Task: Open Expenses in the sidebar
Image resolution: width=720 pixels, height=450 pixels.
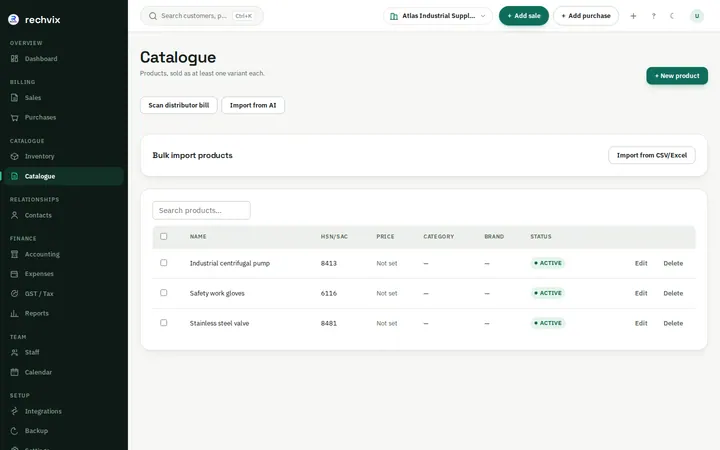Action: 64,274
